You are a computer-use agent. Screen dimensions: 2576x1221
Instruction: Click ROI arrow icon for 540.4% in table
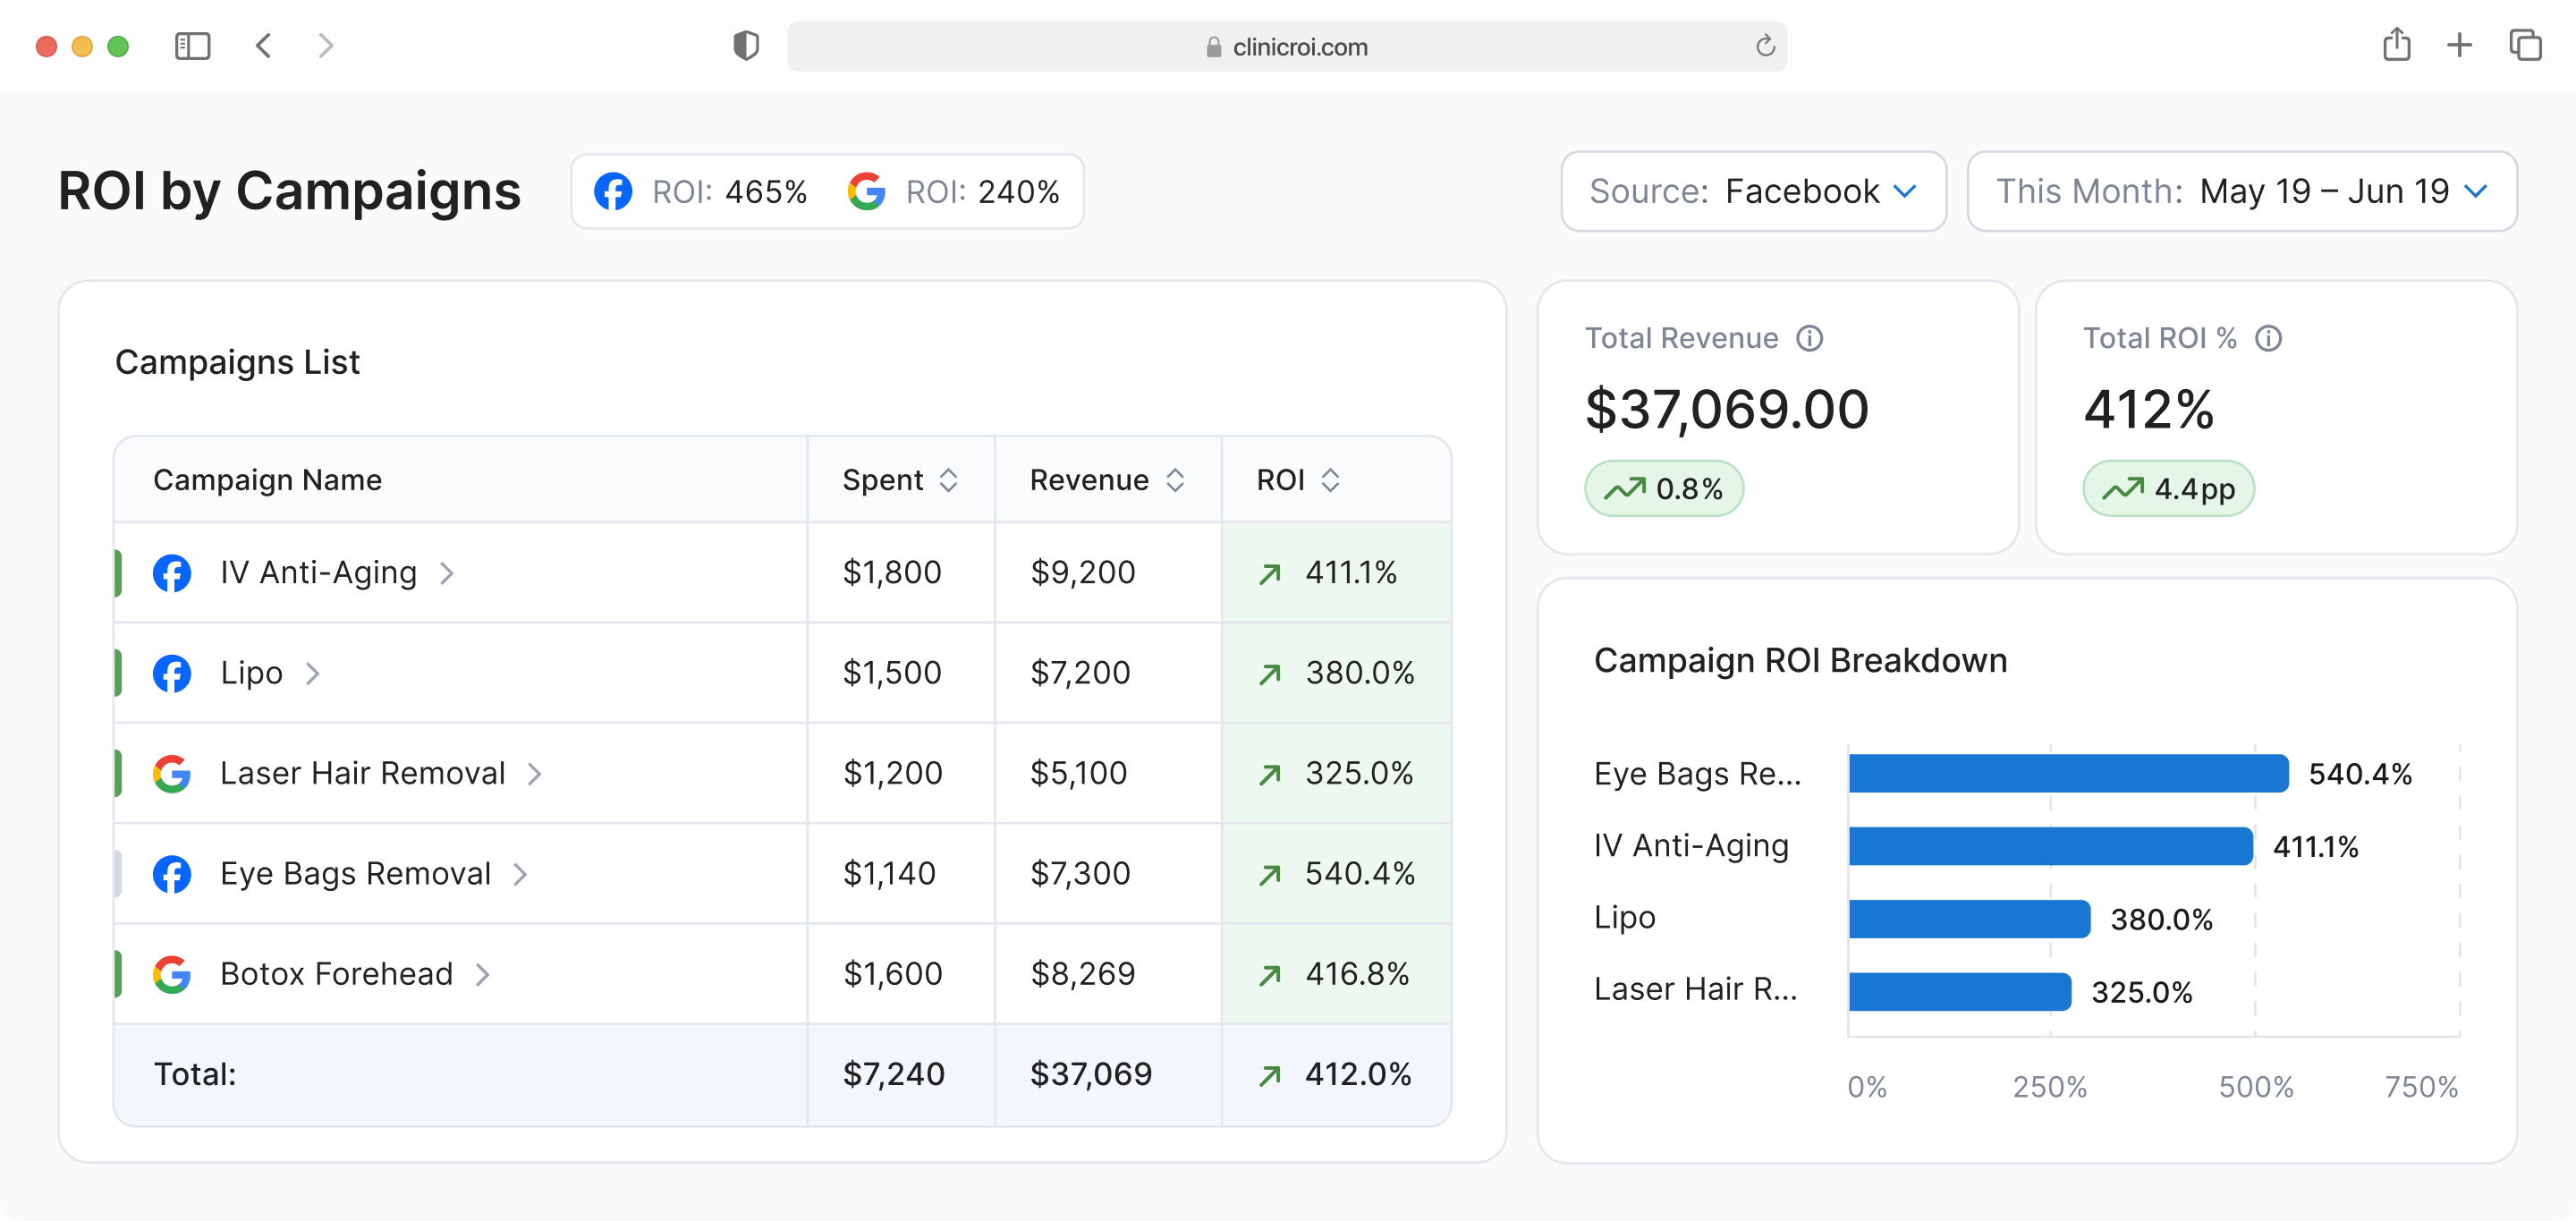1270,875
